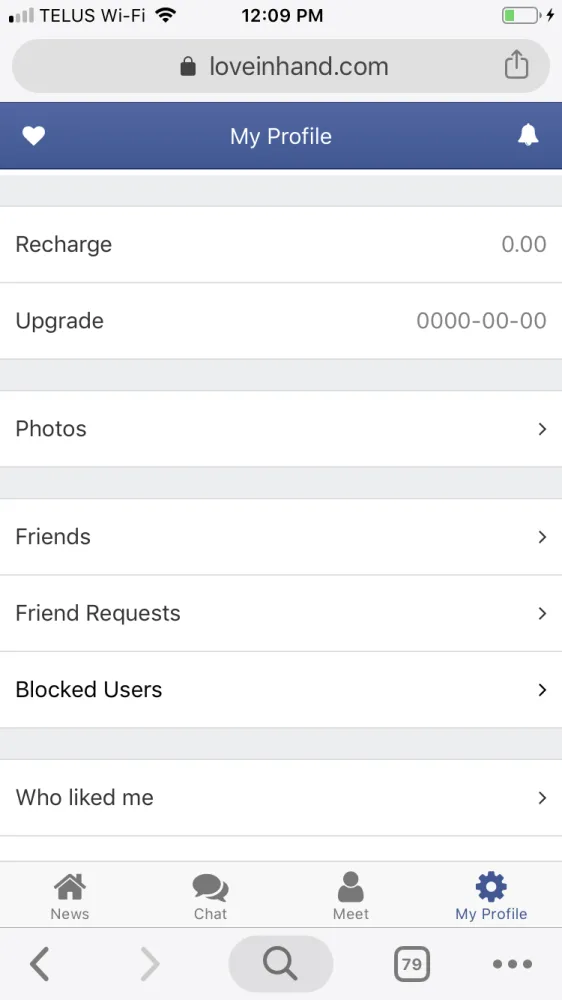The height and width of the screenshot is (1000, 562).
Task: Open Who liked me
Action: pos(281,798)
